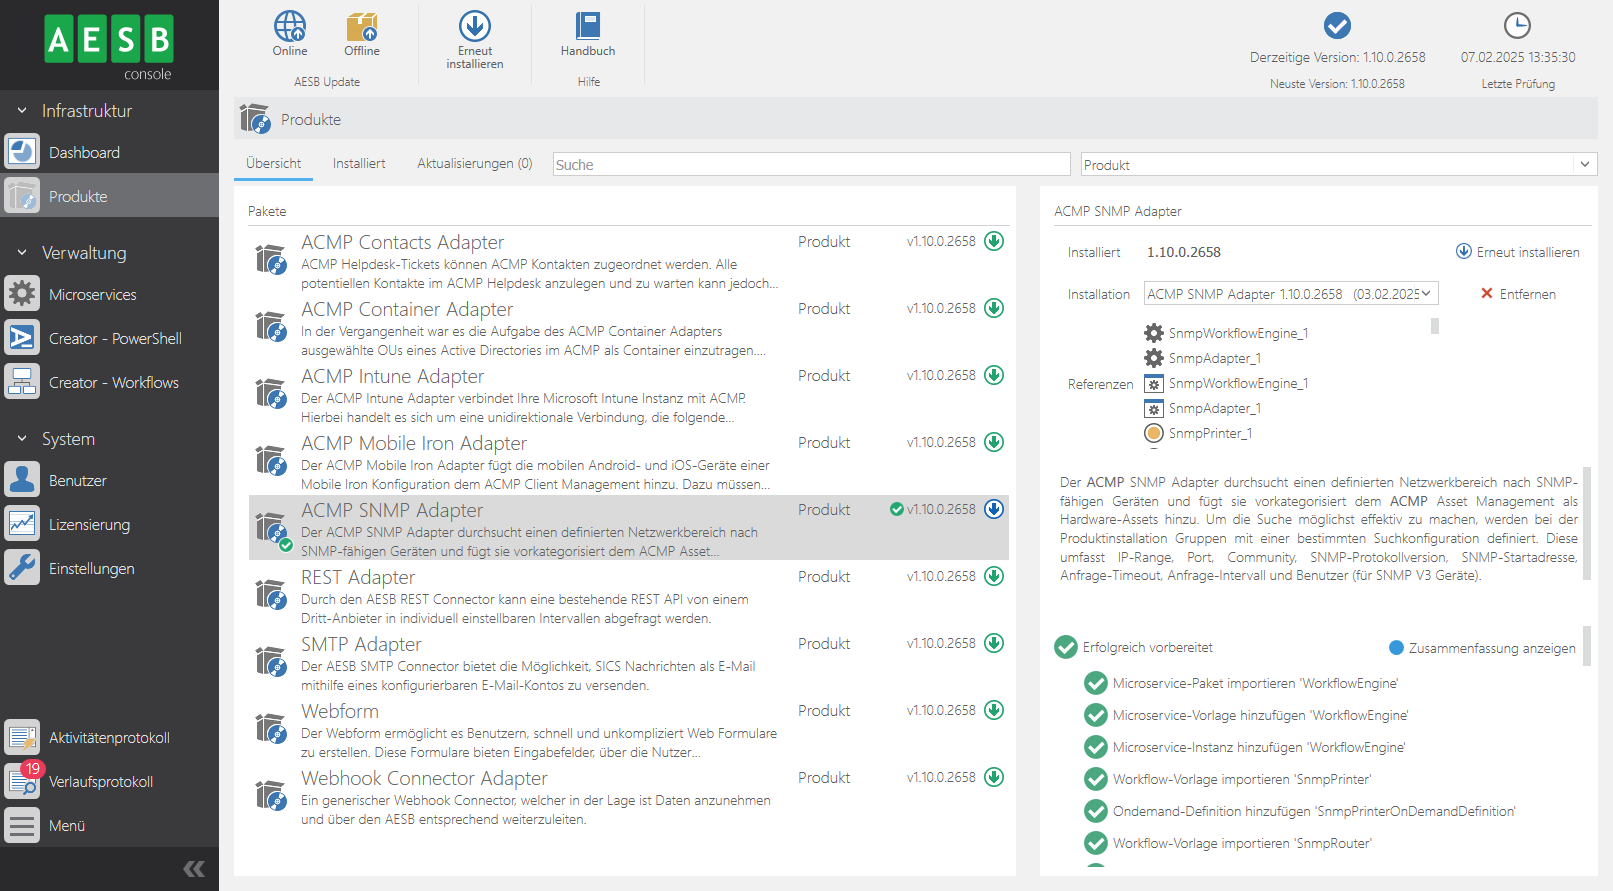Screen dimensions: 1613x891
Task: Open Microservices gear icon in sidebar
Action: [22, 294]
